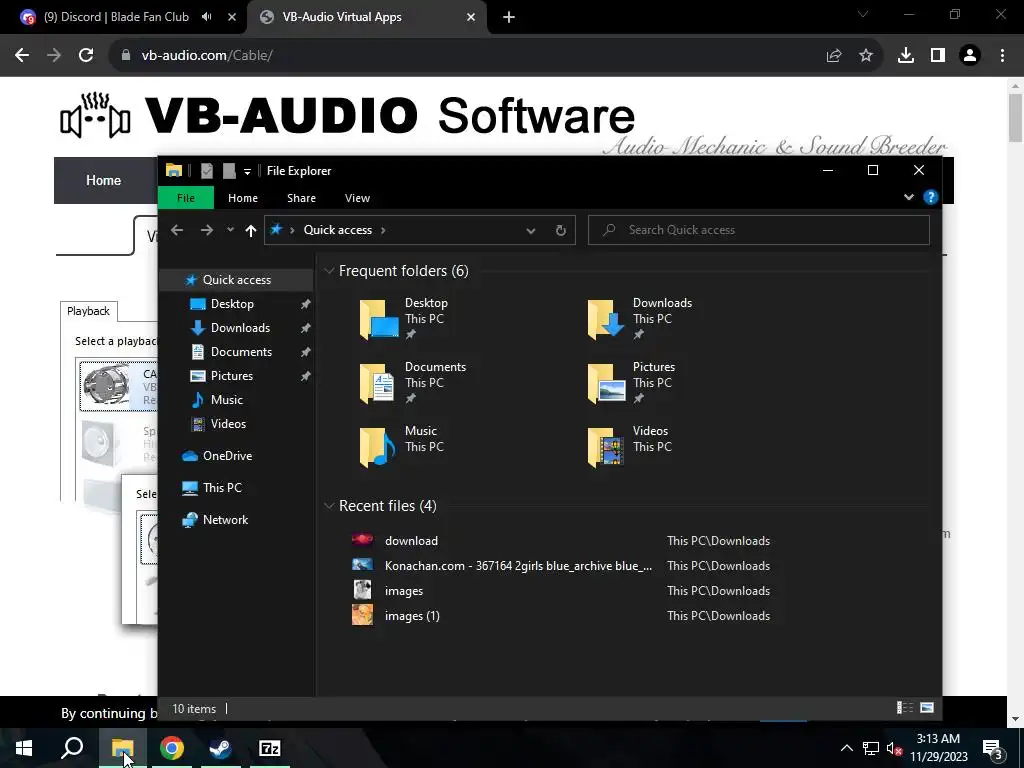Image resolution: width=1024 pixels, height=768 pixels.
Task: Bookmark this page with the star
Action: tap(866, 56)
